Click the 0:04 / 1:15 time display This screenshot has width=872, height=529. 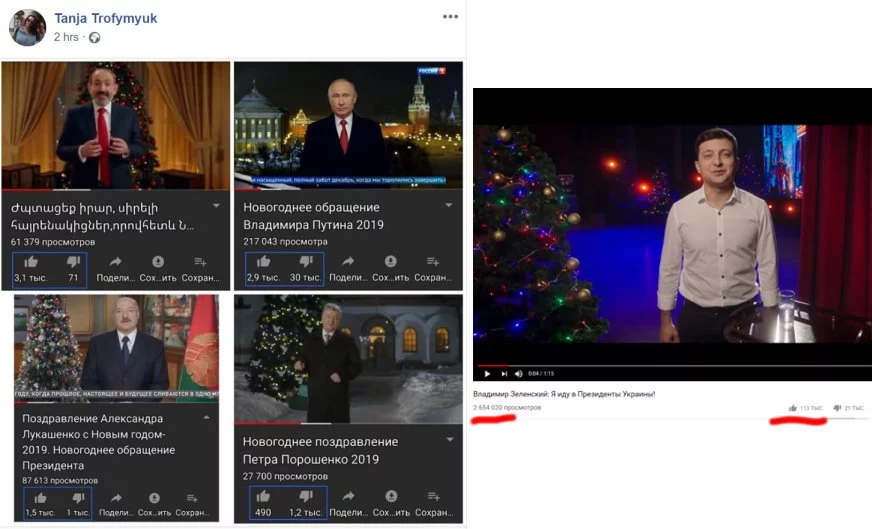point(541,374)
